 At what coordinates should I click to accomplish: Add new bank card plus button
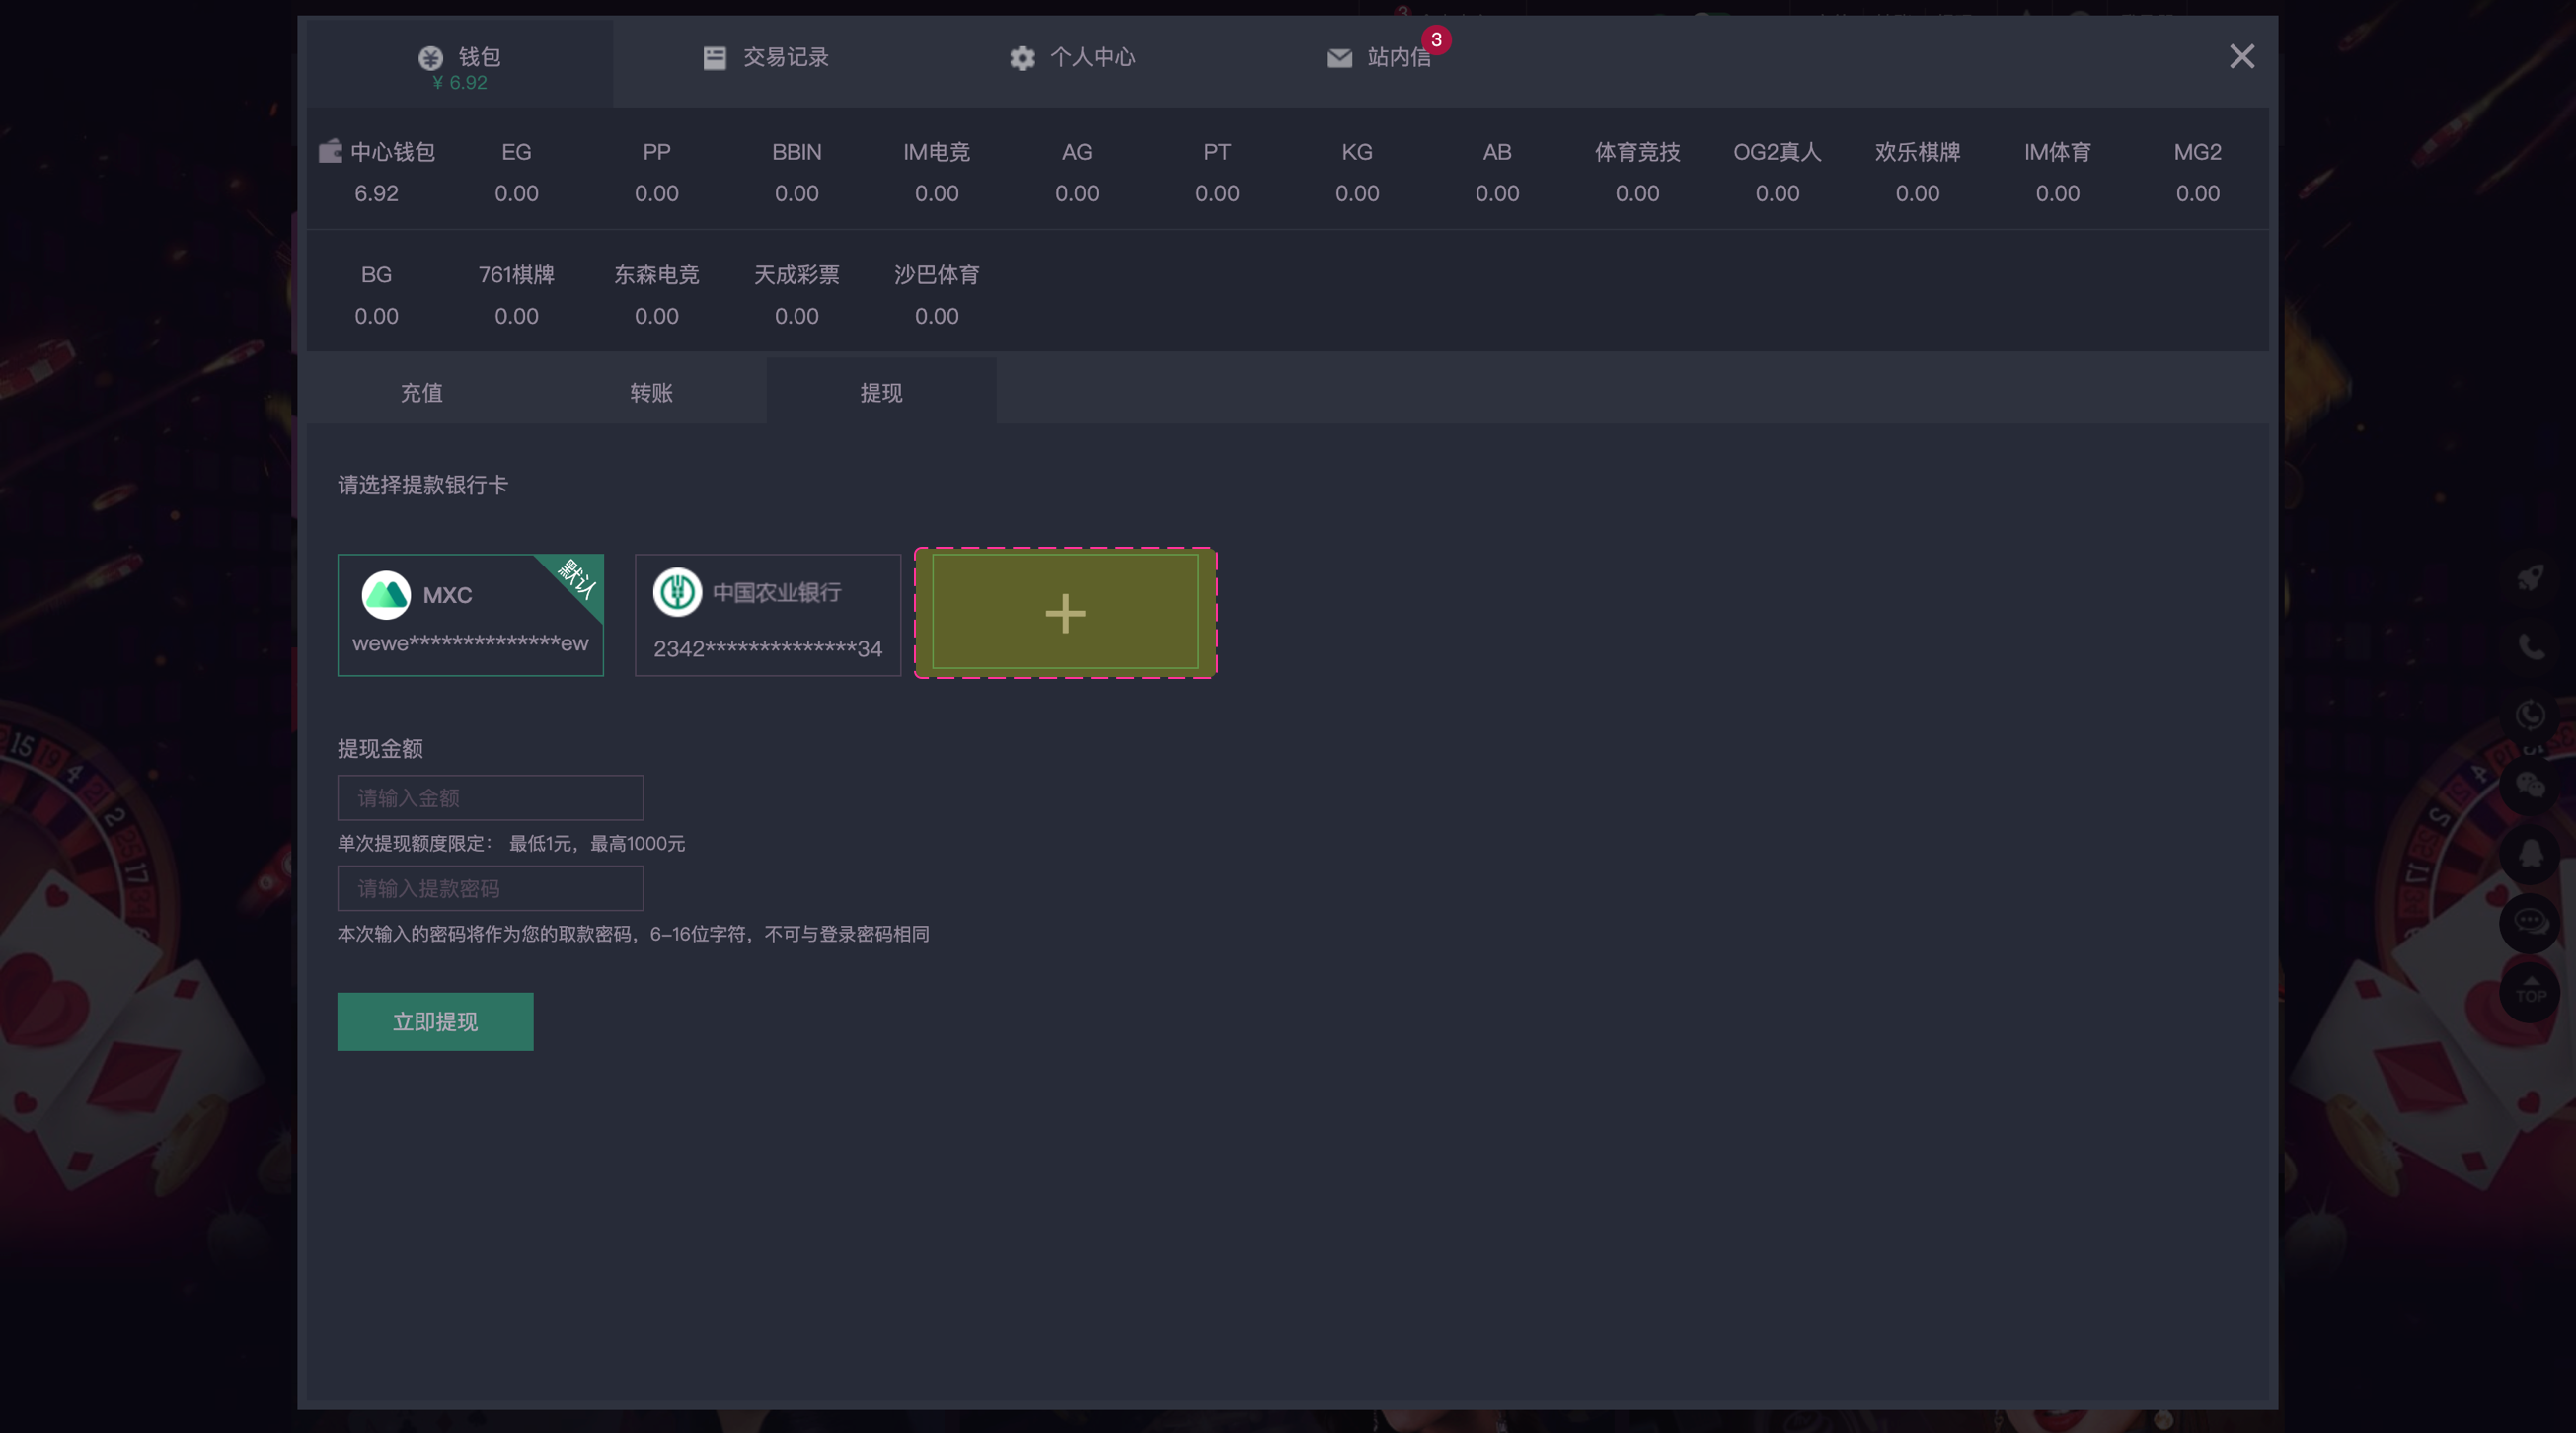coord(1065,613)
